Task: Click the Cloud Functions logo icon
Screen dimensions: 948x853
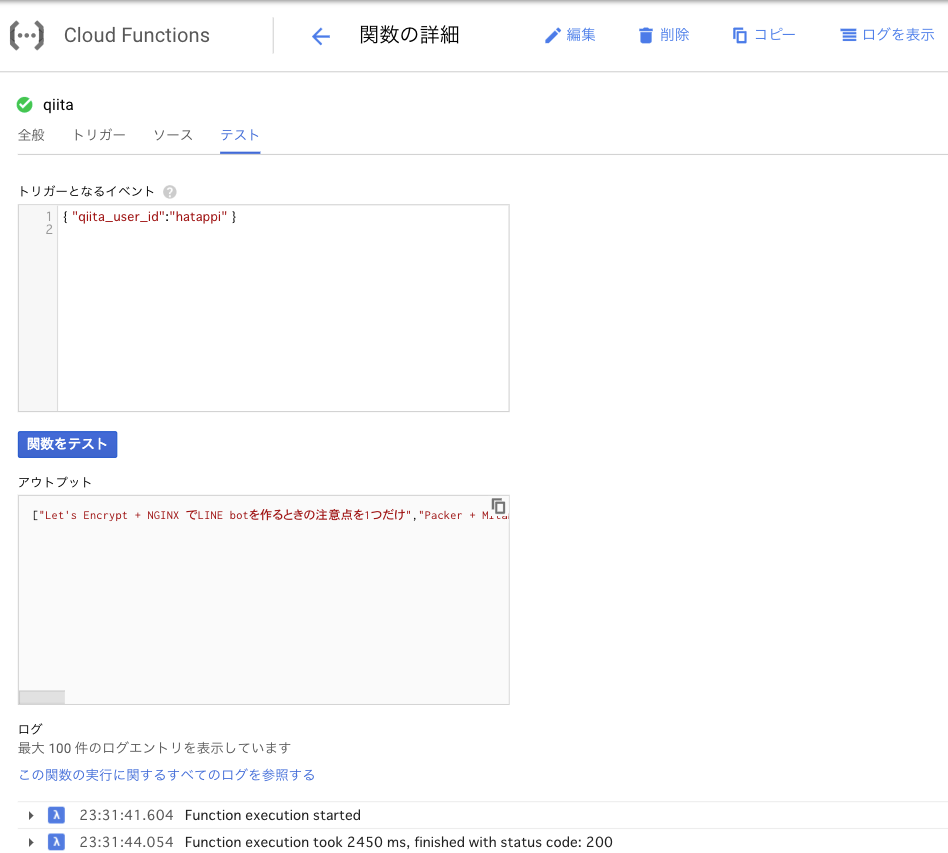Action: [27, 34]
